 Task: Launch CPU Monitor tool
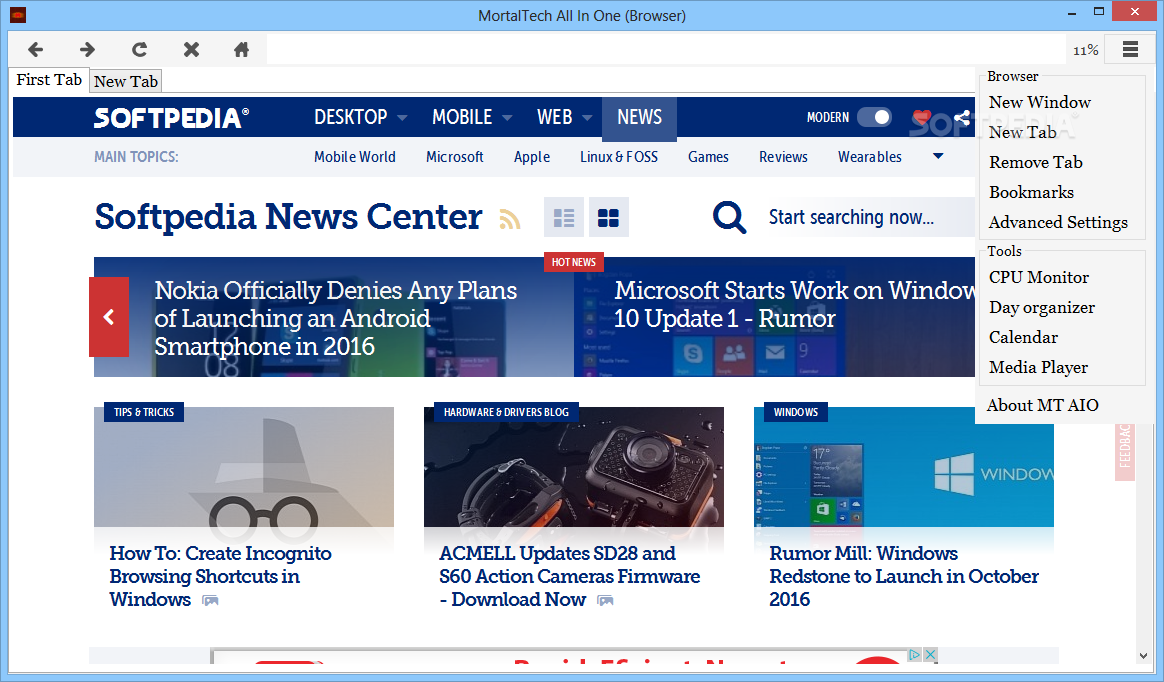1039,278
